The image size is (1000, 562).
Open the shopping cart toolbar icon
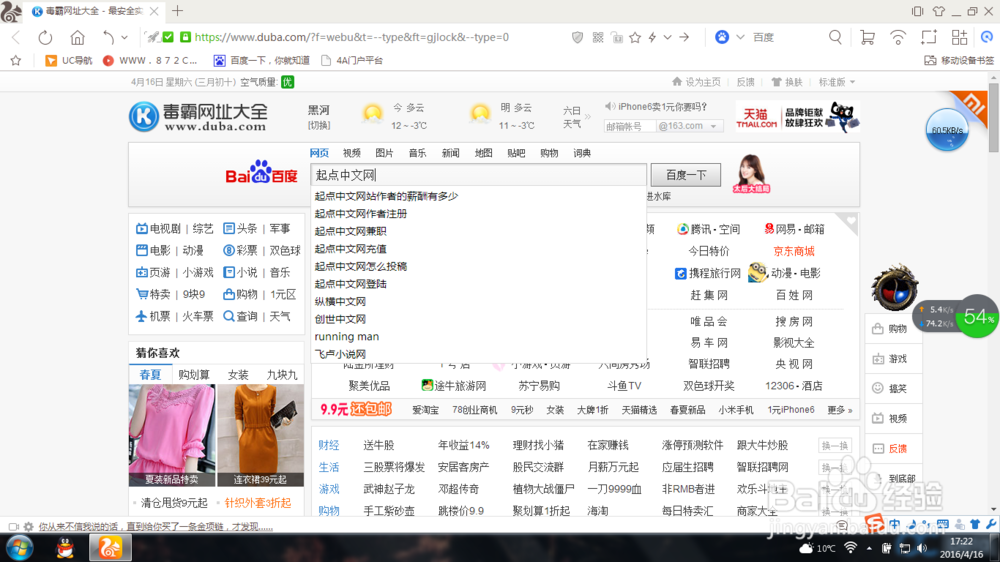867,38
